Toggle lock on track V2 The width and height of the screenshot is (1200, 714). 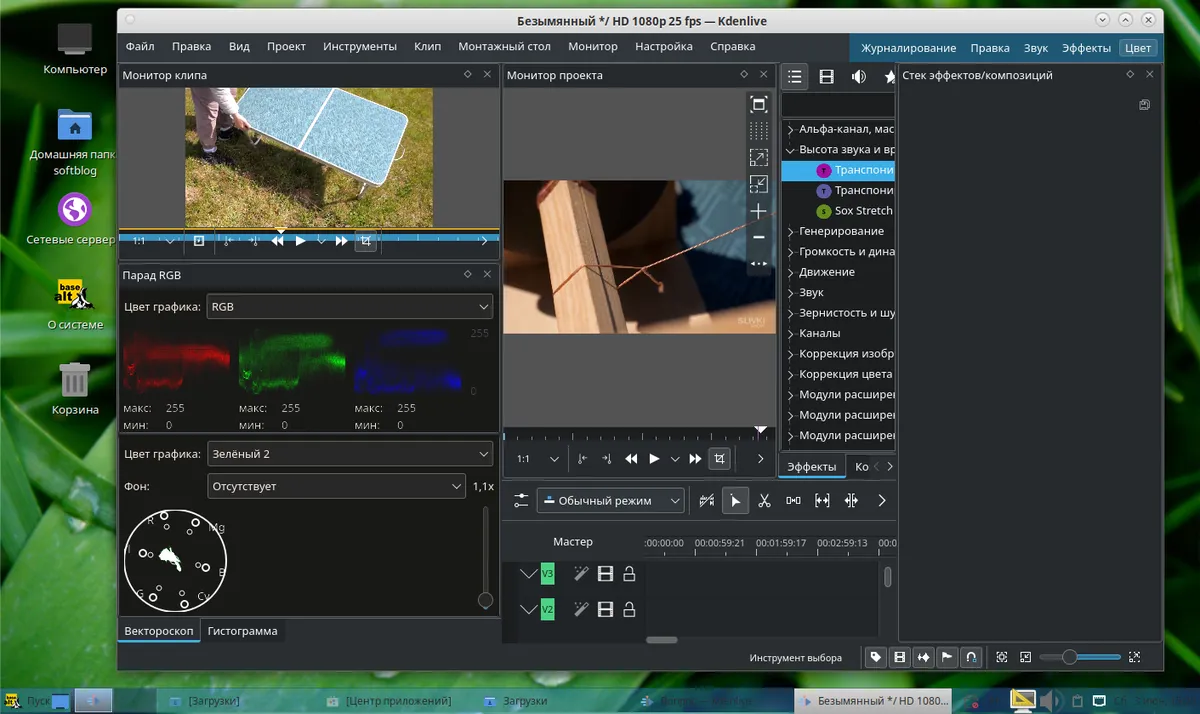629,609
